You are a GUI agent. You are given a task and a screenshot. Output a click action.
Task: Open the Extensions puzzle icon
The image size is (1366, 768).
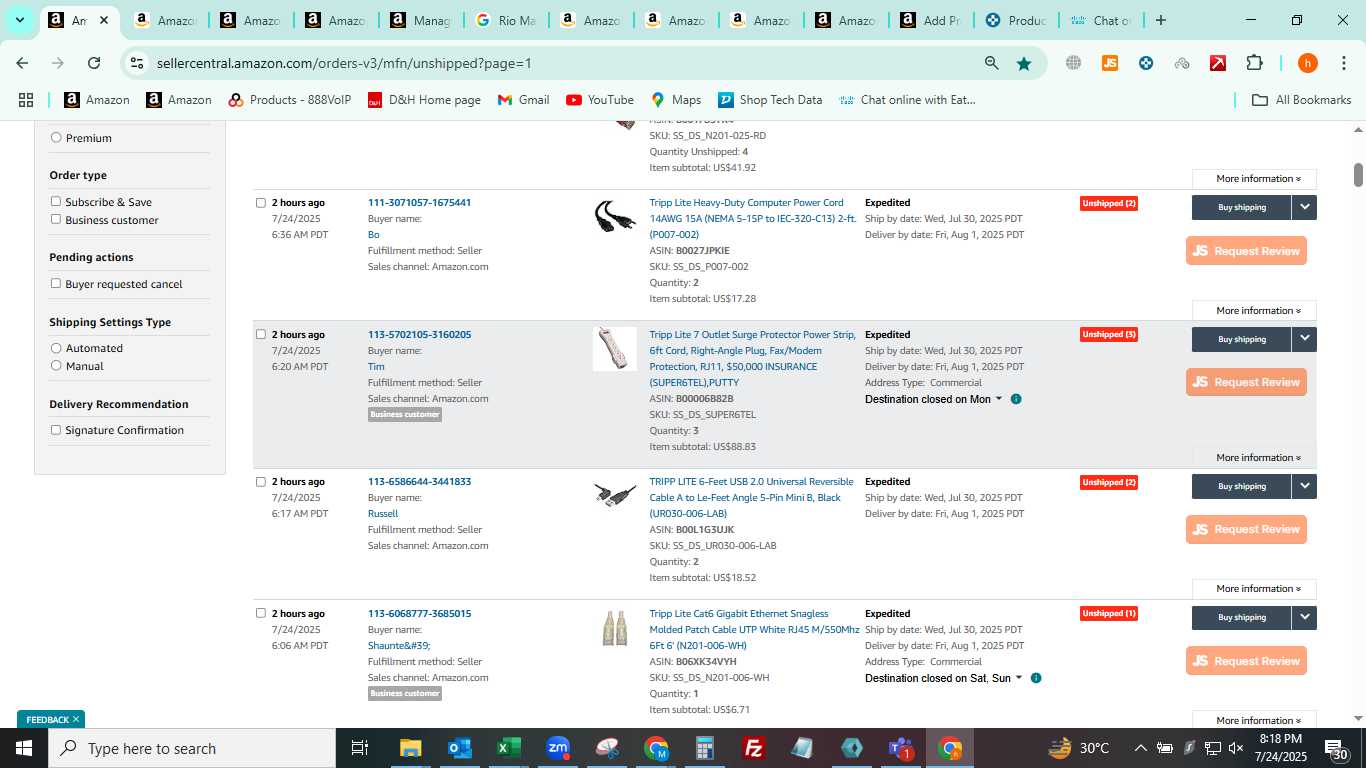(x=1254, y=63)
